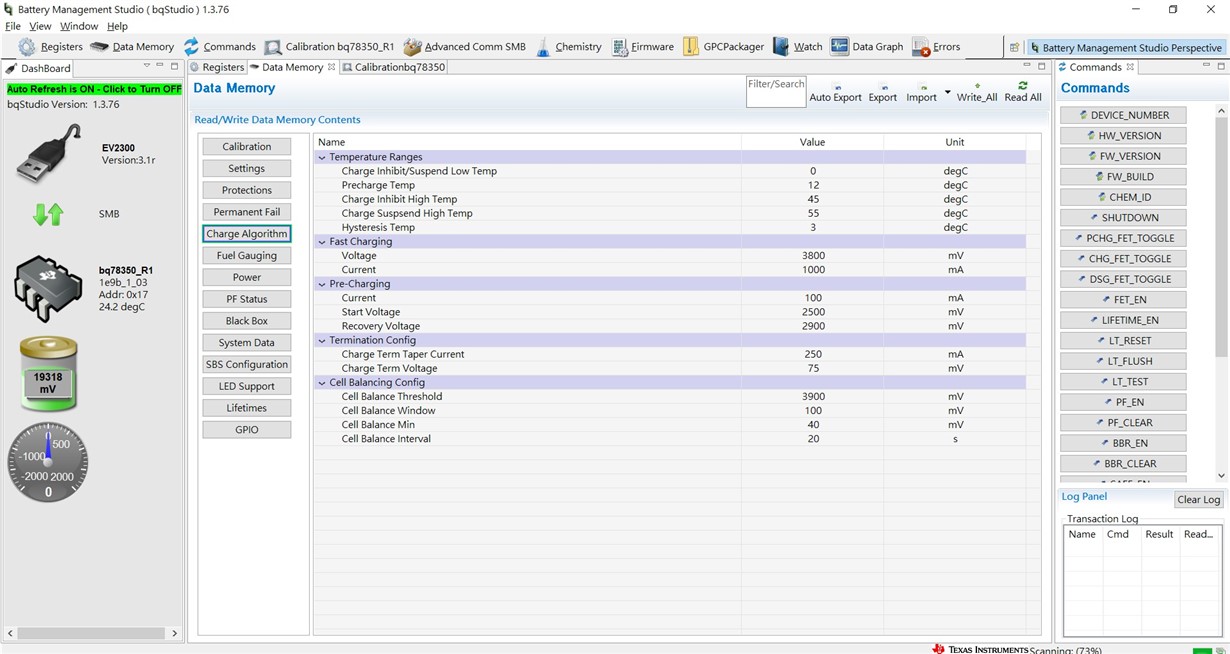Close the Data Memory tab
Image resolution: width=1230 pixels, height=654 pixels.
click(x=332, y=67)
